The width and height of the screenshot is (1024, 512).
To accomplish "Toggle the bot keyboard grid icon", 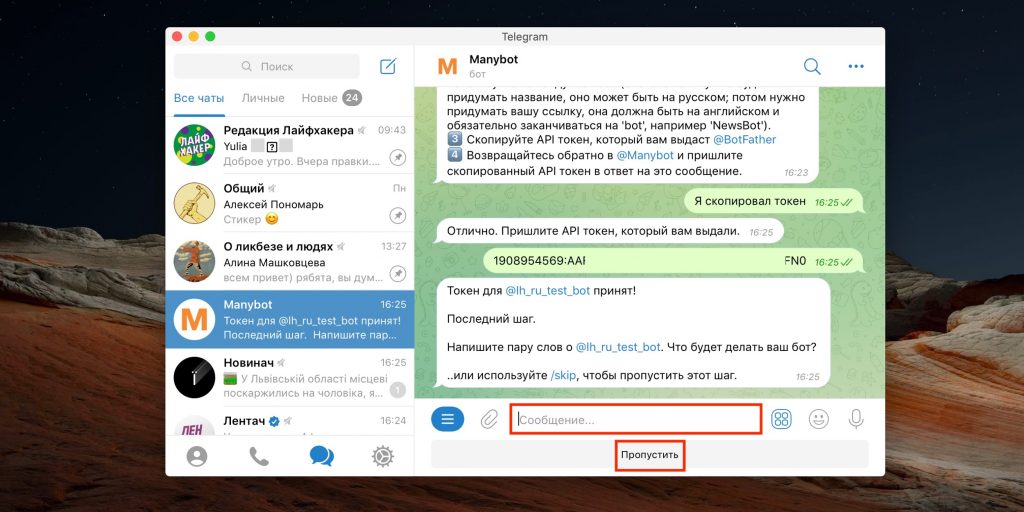I will pyautogui.click(x=781, y=419).
